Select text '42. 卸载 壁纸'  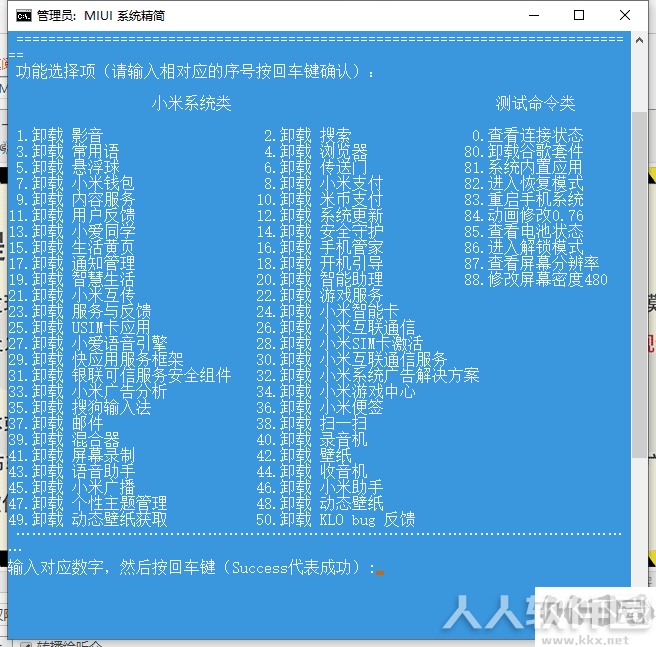pyautogui.click(x=304, y=455)
